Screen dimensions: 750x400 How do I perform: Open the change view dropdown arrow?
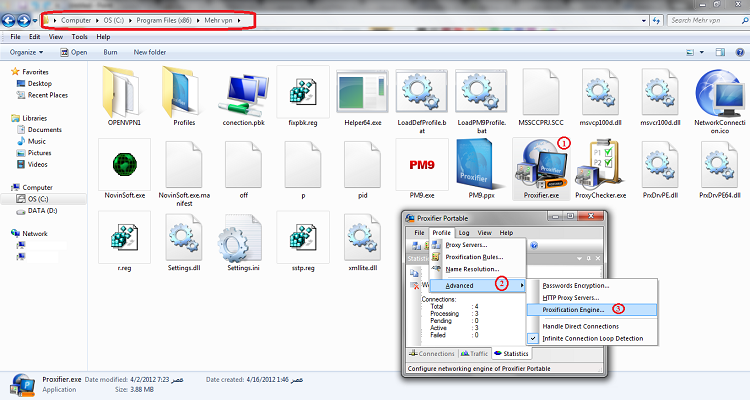point(702,52)
